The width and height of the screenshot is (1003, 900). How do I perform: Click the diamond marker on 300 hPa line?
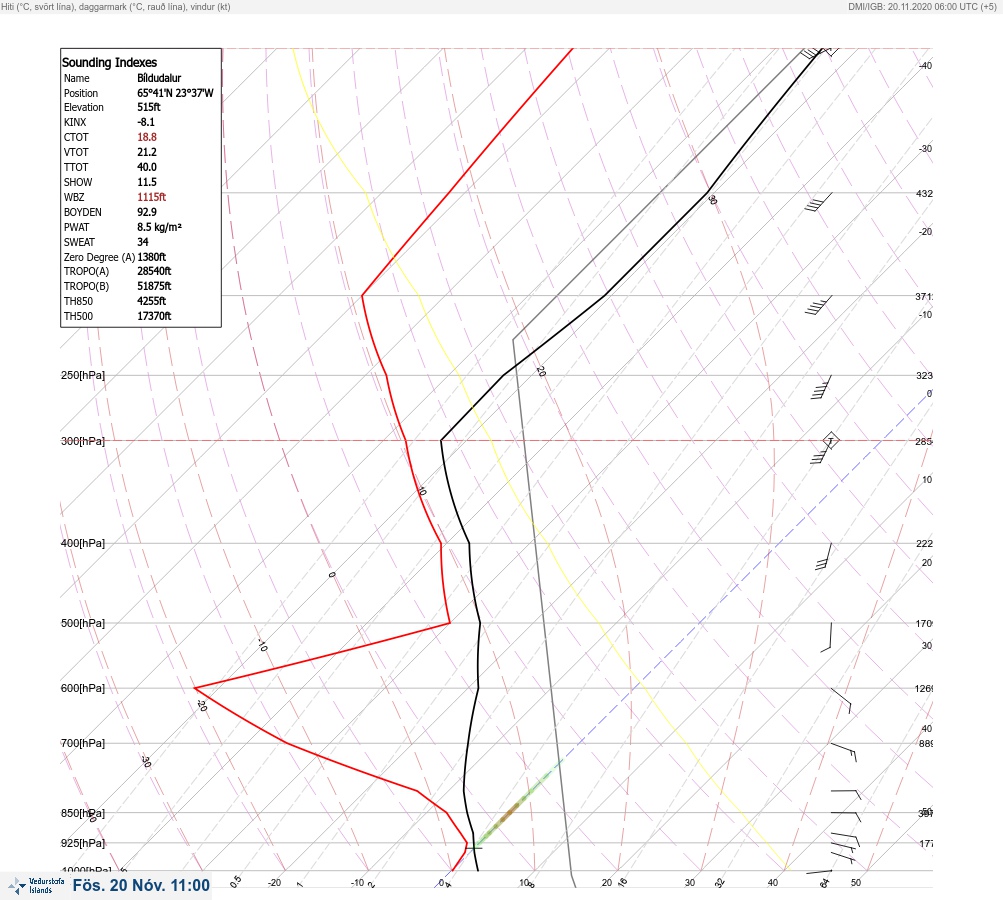[830, 441]
